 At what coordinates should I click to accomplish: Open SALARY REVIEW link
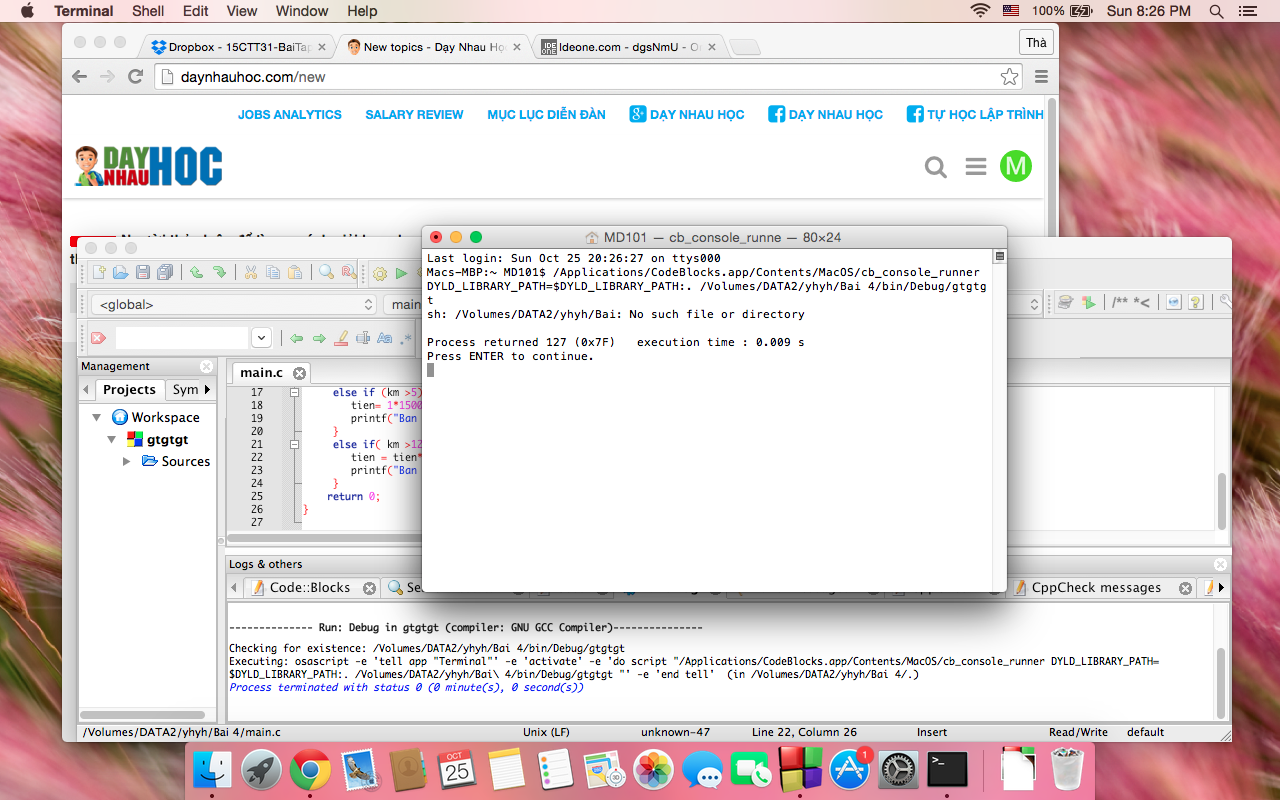click(414, 115)
